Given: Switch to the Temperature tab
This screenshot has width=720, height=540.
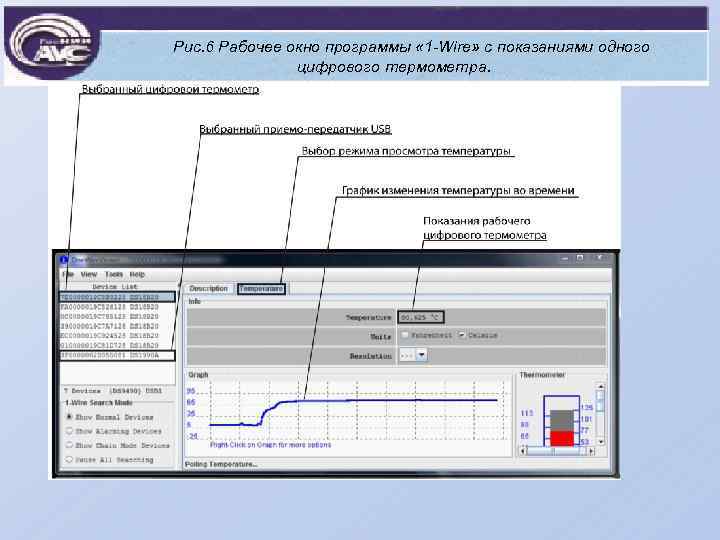Looking at the screenshot, I should [261, 288].
